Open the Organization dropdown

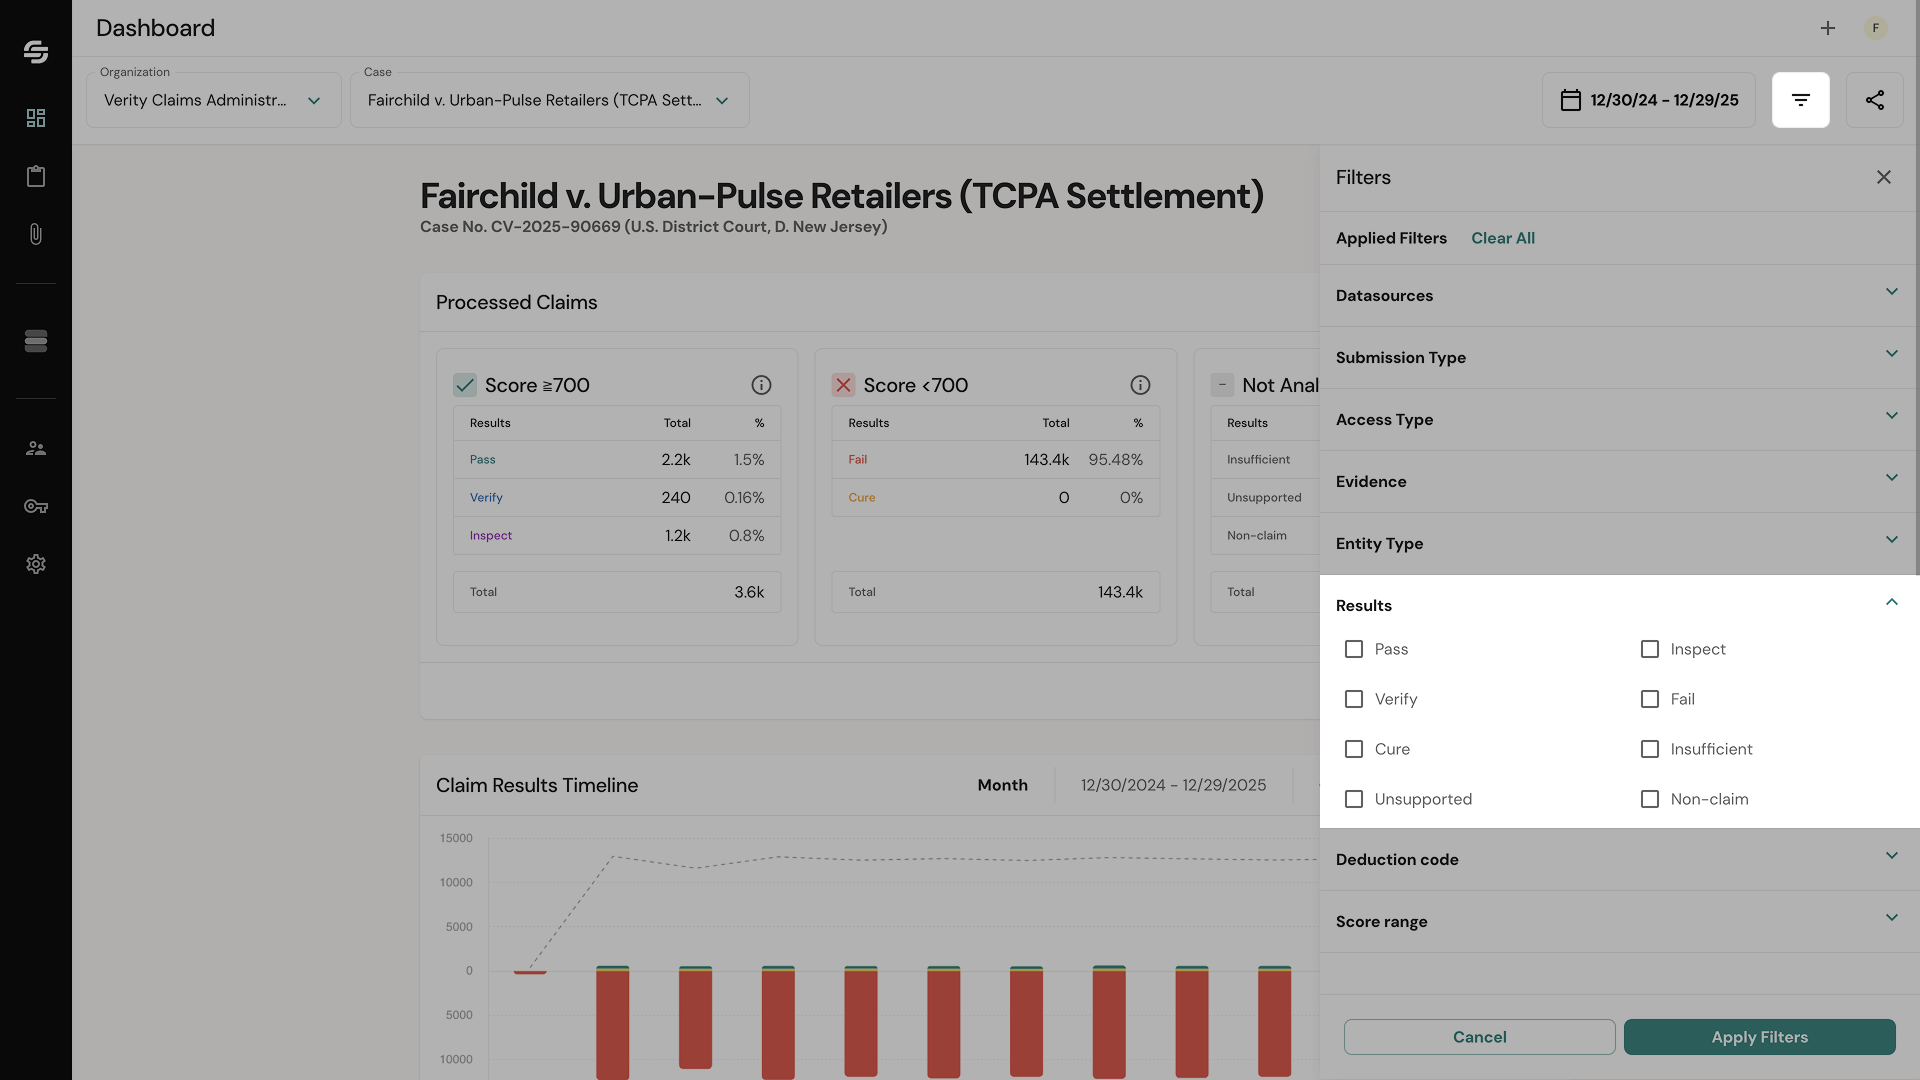pyautogui.click(x=214, y=100)
